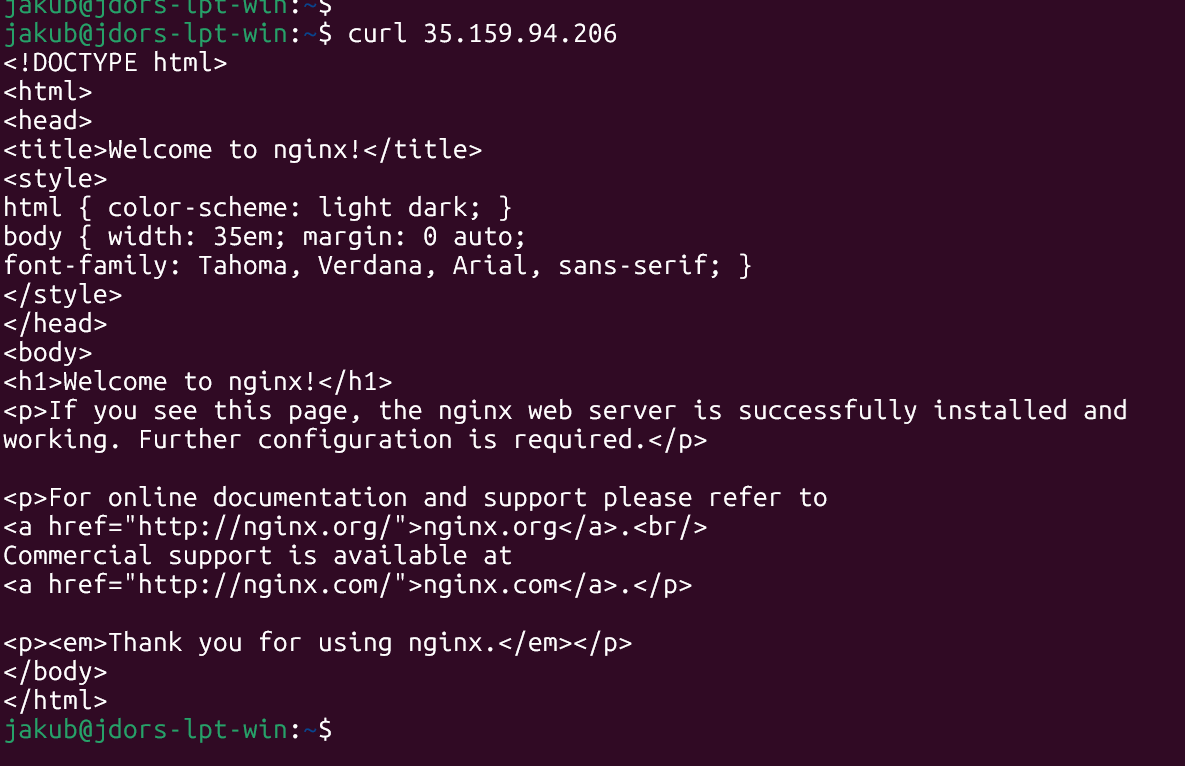The height and width of the screenshot is (766, 1185).
Task: Click the opening <style> tag
Action: tap(55, 179)
